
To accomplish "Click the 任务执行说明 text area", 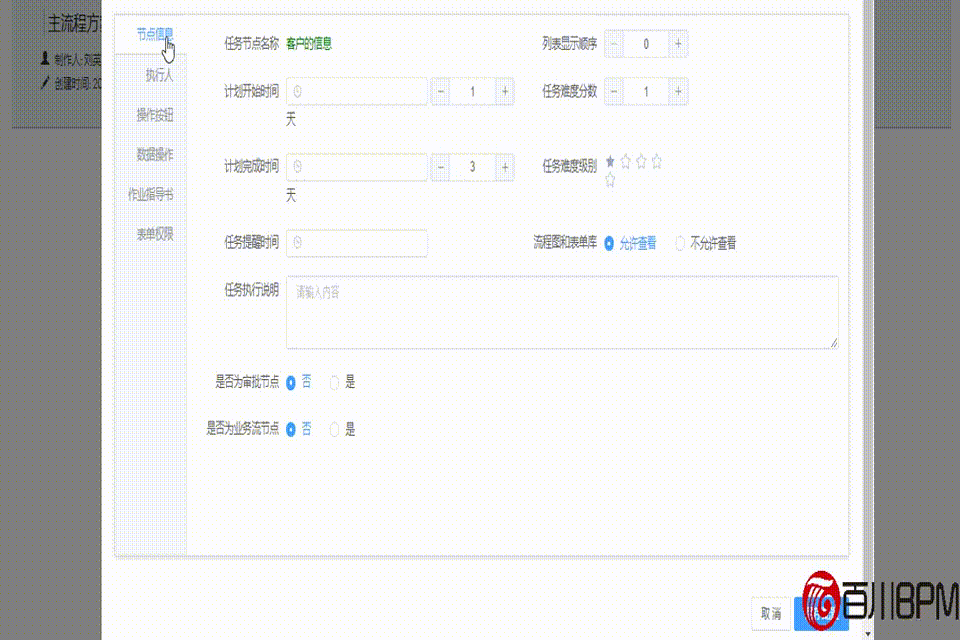I will 562,312.
